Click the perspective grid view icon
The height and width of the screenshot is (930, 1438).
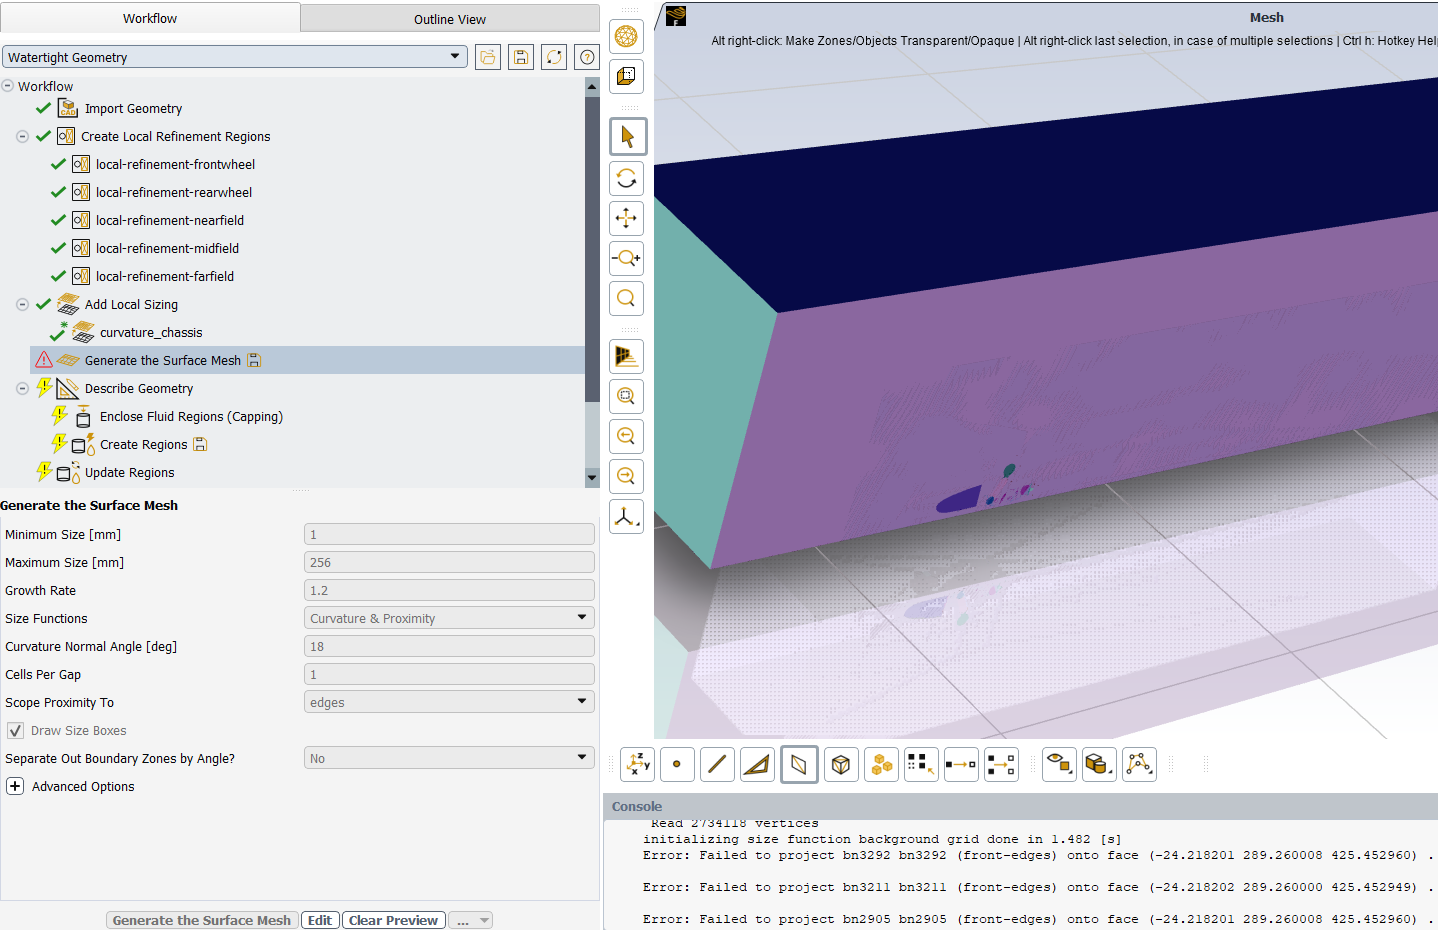click(x=626, y=356)
